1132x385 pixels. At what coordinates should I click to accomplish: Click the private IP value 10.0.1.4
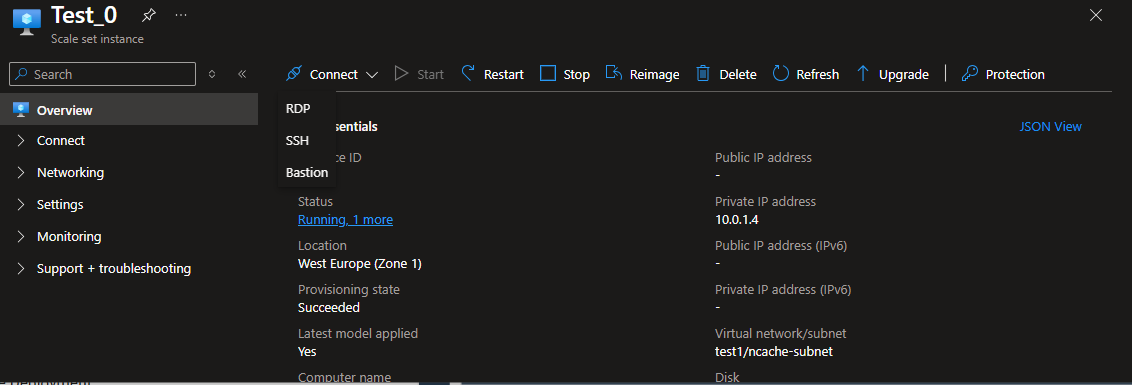click(x=736, y=220)
